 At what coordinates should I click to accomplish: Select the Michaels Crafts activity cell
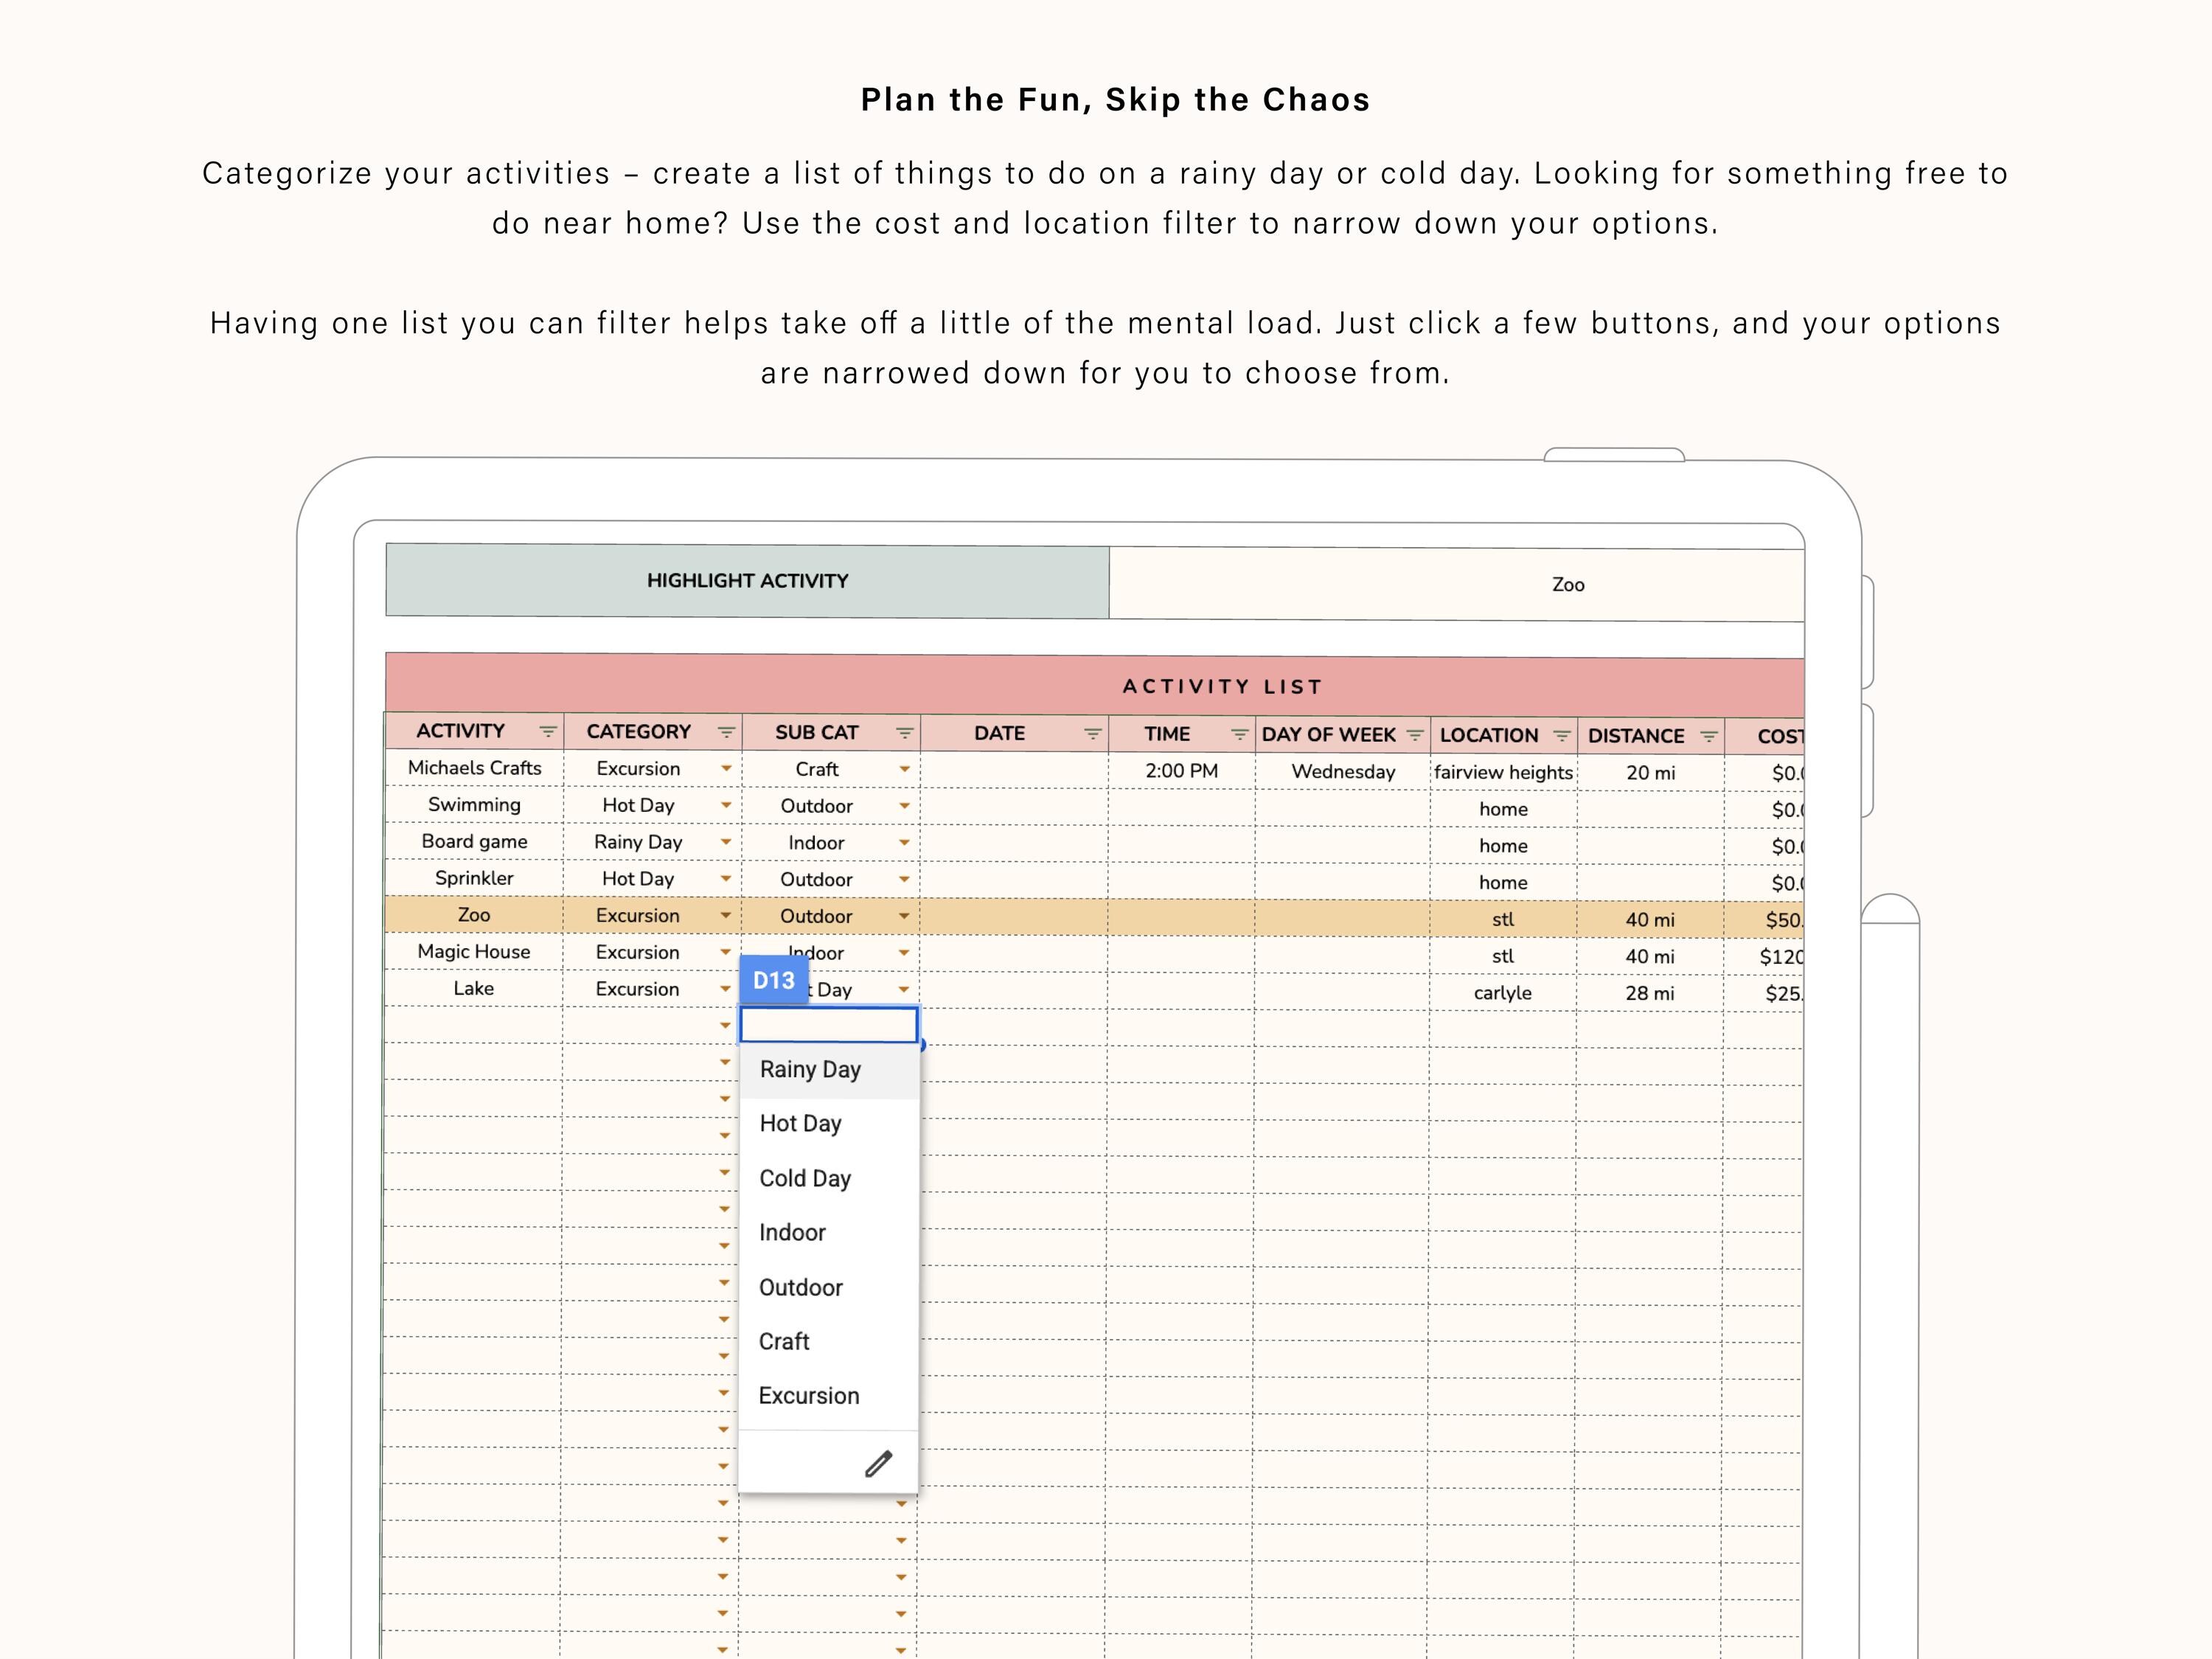475,768
